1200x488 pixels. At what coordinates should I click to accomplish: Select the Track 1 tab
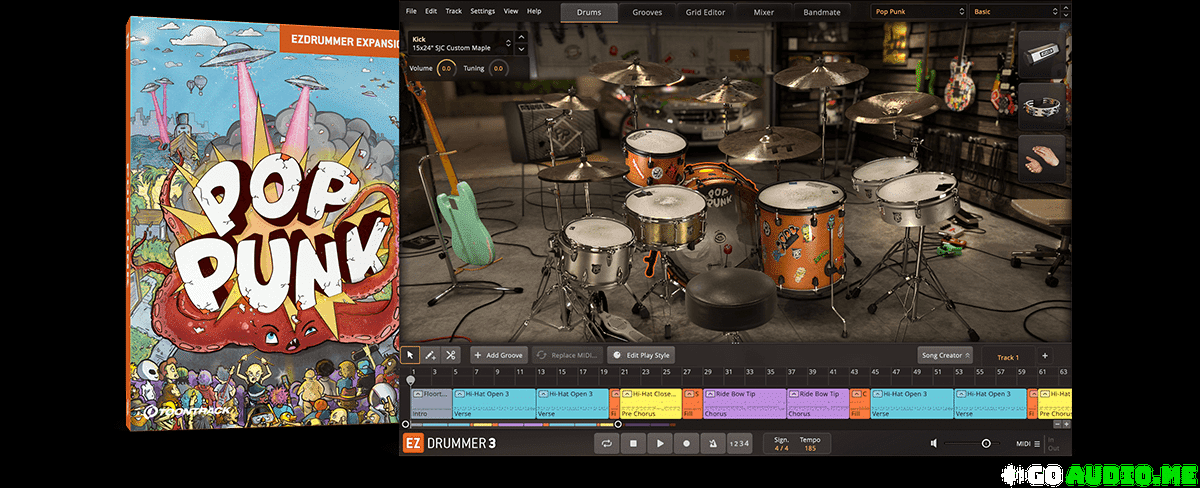[x=1007, y=356]
